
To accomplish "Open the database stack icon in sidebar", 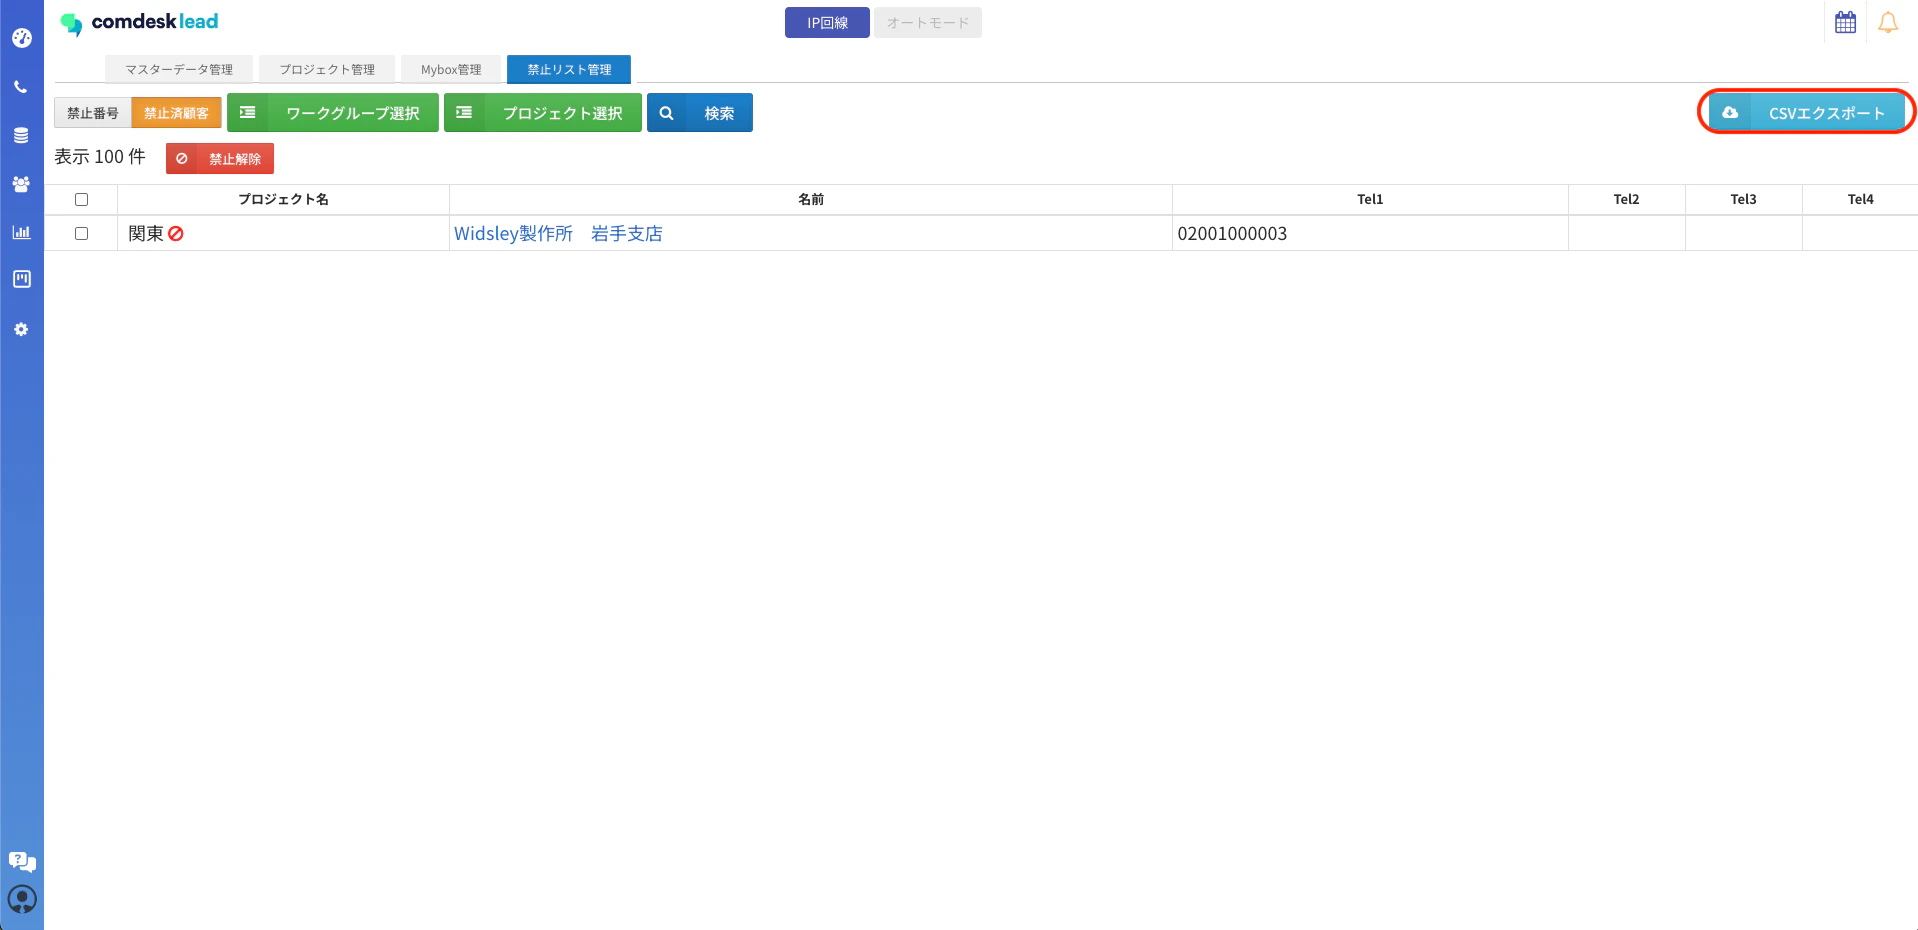I will point(21,135).
